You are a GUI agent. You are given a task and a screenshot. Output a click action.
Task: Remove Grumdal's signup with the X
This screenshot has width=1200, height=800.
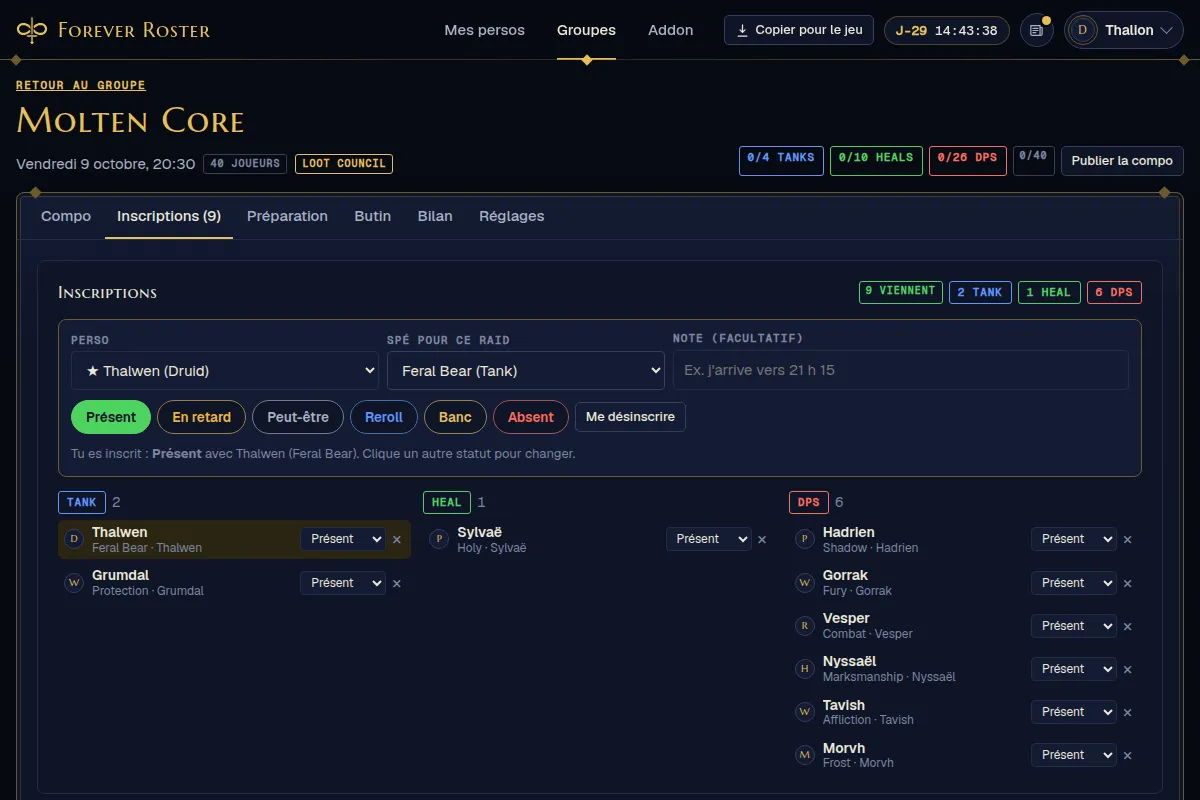tap(397, 583)
